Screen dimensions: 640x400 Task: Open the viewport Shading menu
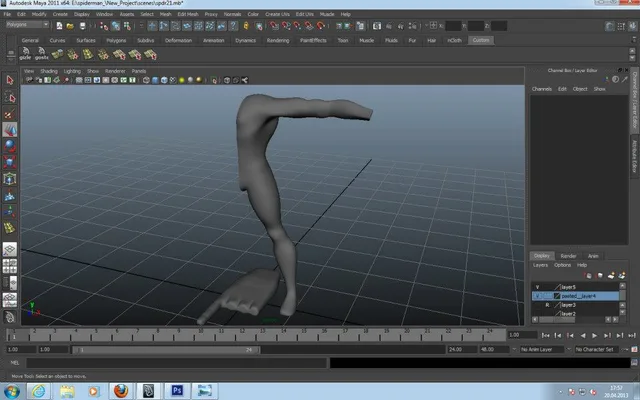(x=49, y=71)
